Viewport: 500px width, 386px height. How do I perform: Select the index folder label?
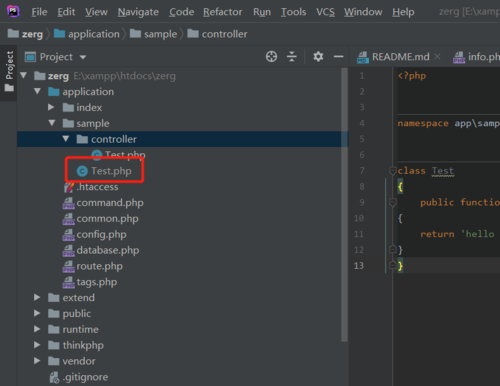point(89,107)
